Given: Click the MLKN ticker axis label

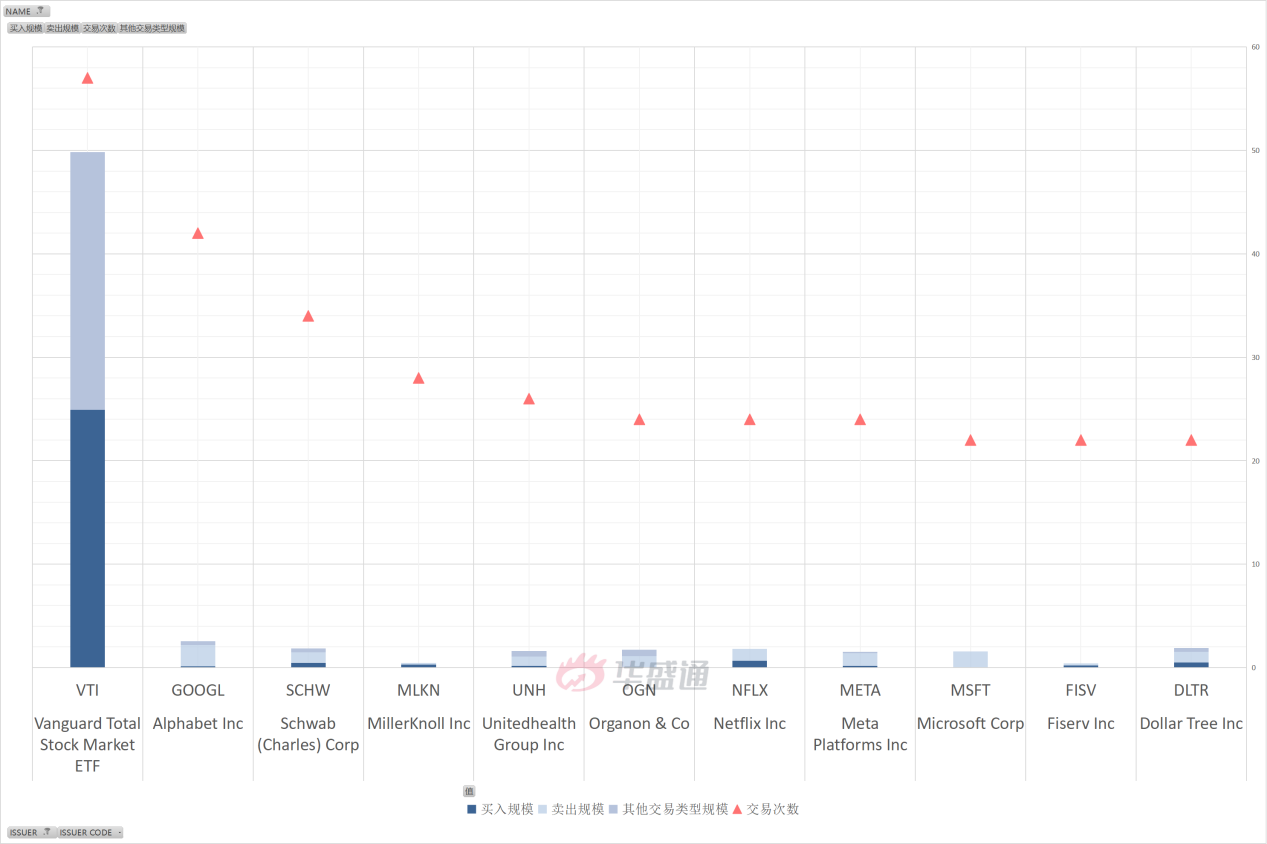Looking at the screenshot, I should (419, 690).
